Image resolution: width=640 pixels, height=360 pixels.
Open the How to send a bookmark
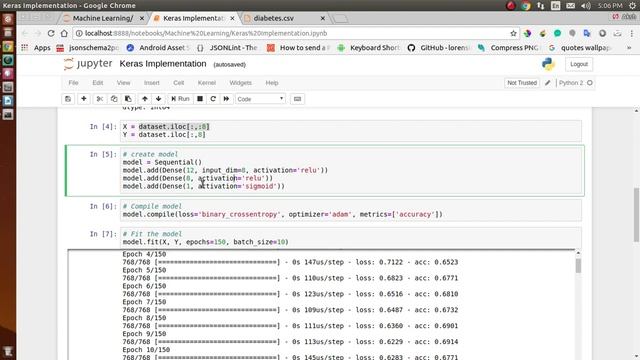[x=298, y=48]
